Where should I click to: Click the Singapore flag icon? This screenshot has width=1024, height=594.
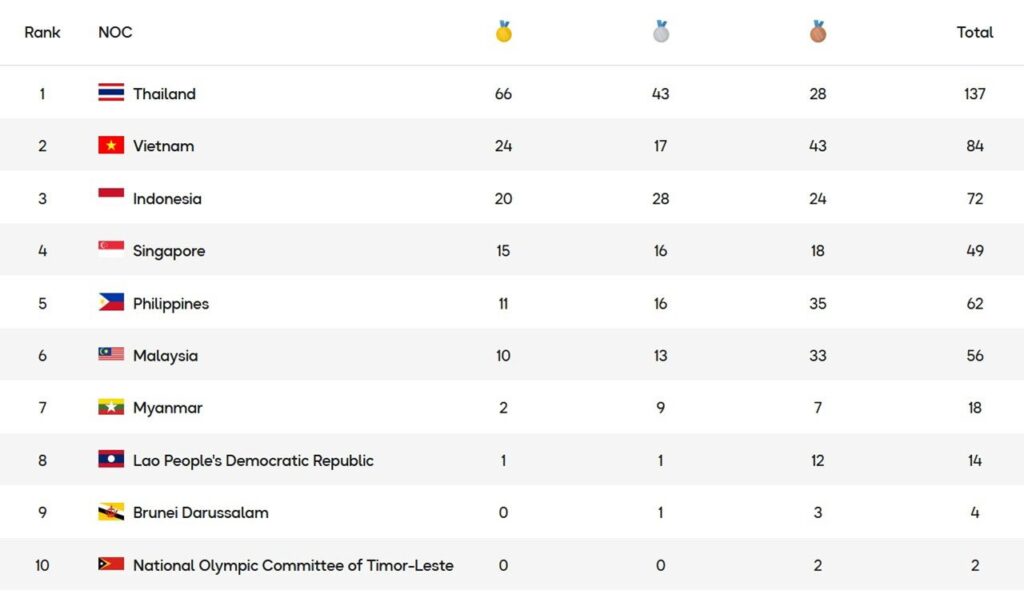point(111,250)
